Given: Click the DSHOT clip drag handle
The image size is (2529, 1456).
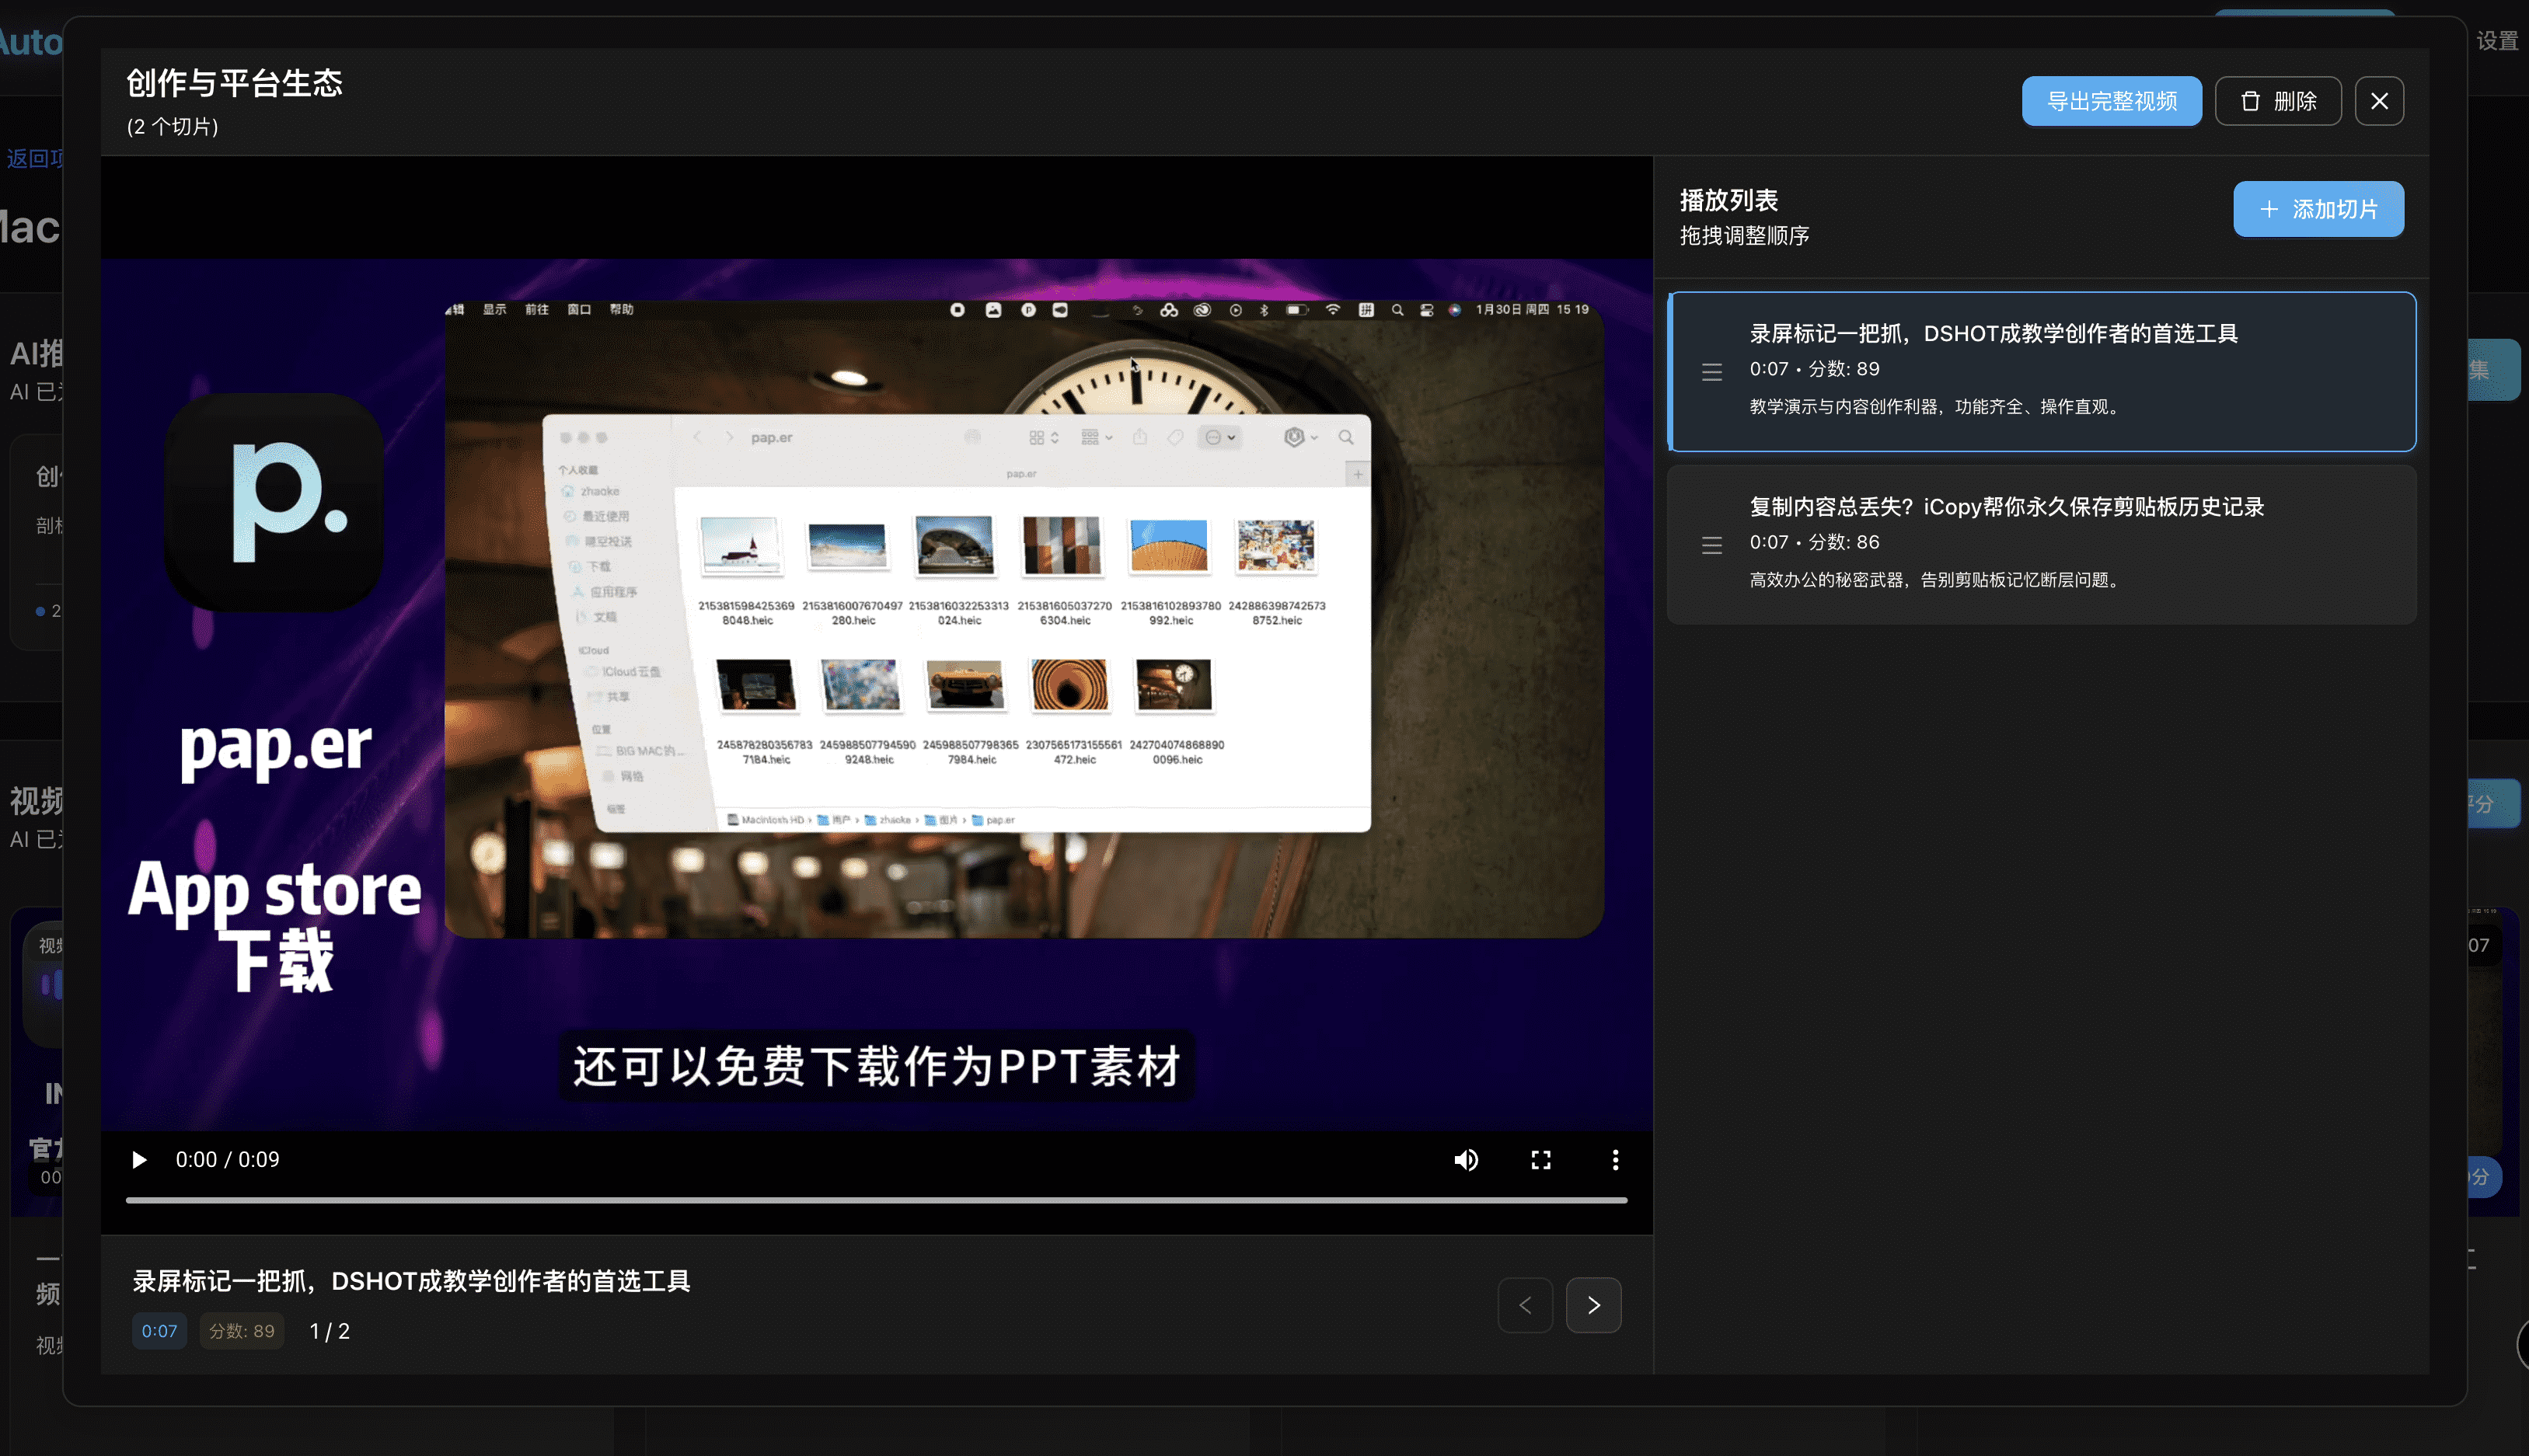Looking at the screenshot, I should click(x=1712, y=372).
